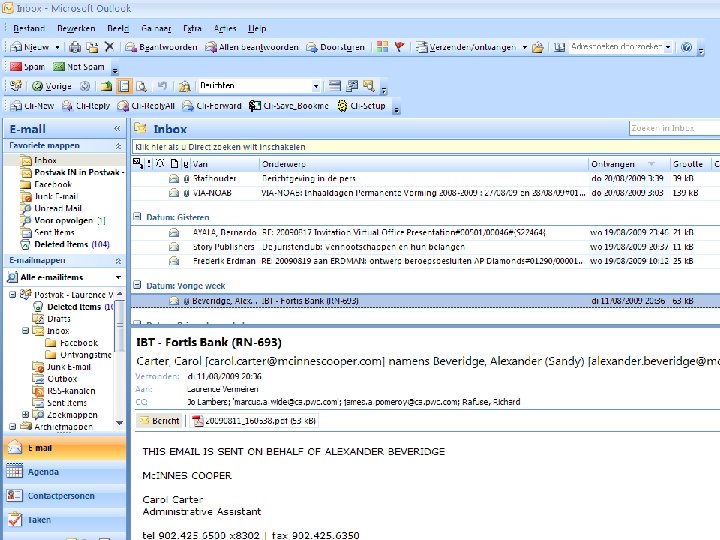Screen dimensions: 720x540
Task: Open VIA-NOAB message row
Action: [426, 193]
